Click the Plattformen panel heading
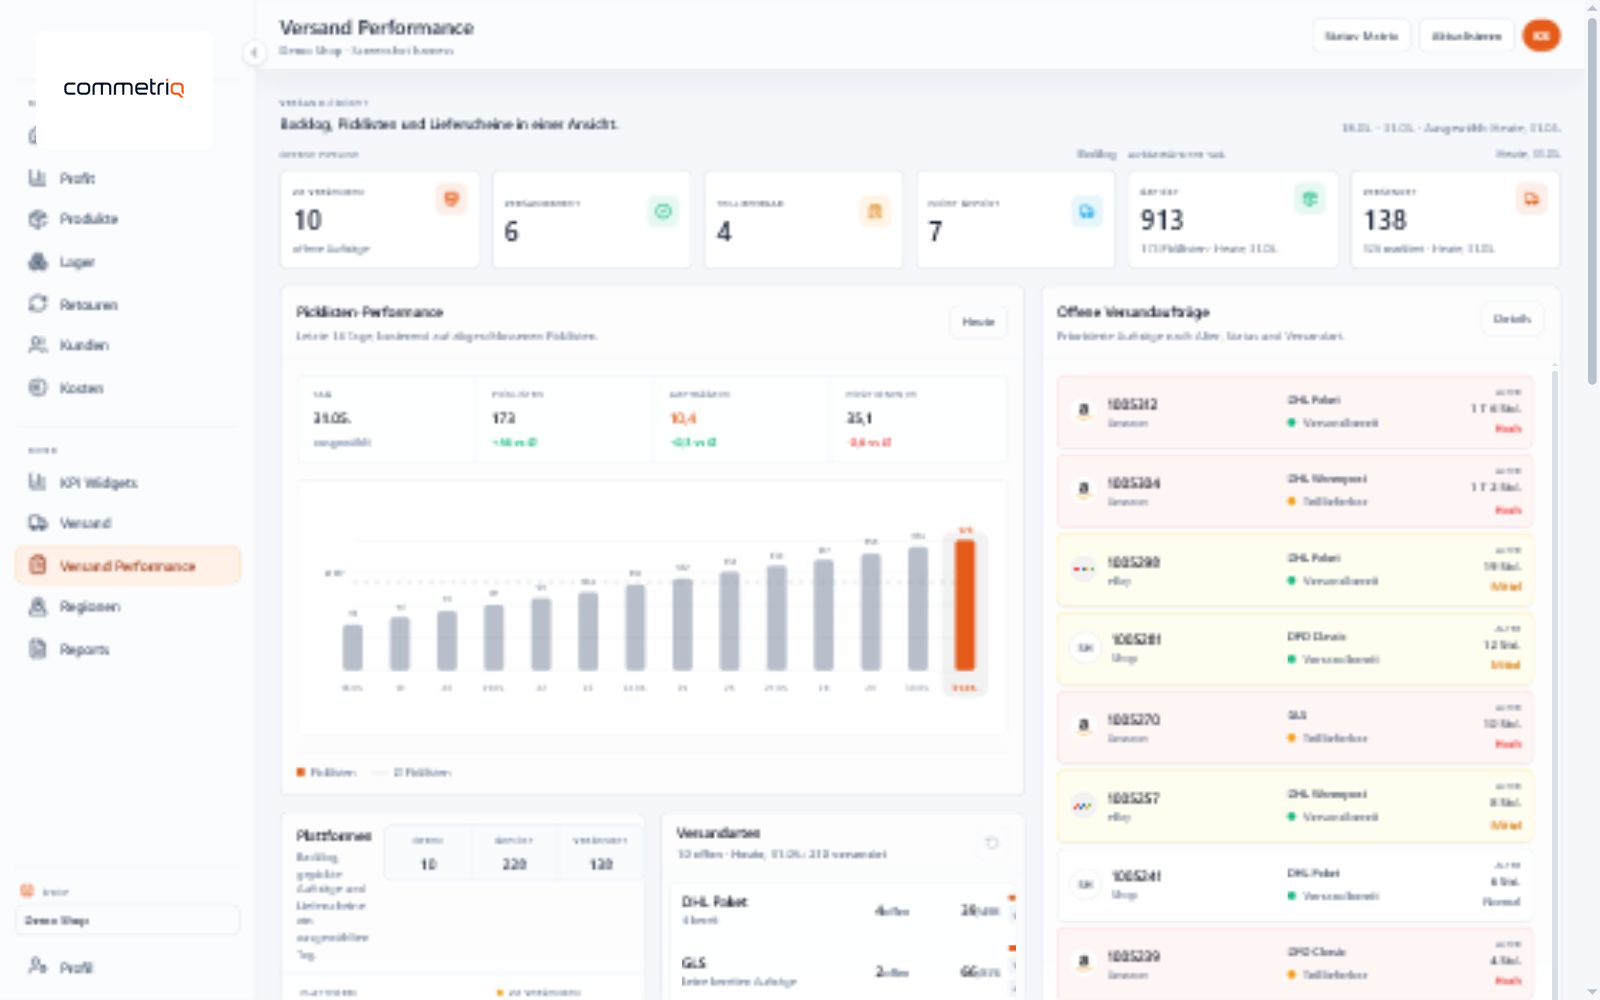1600x1000 pixels. tap(334, 835)
